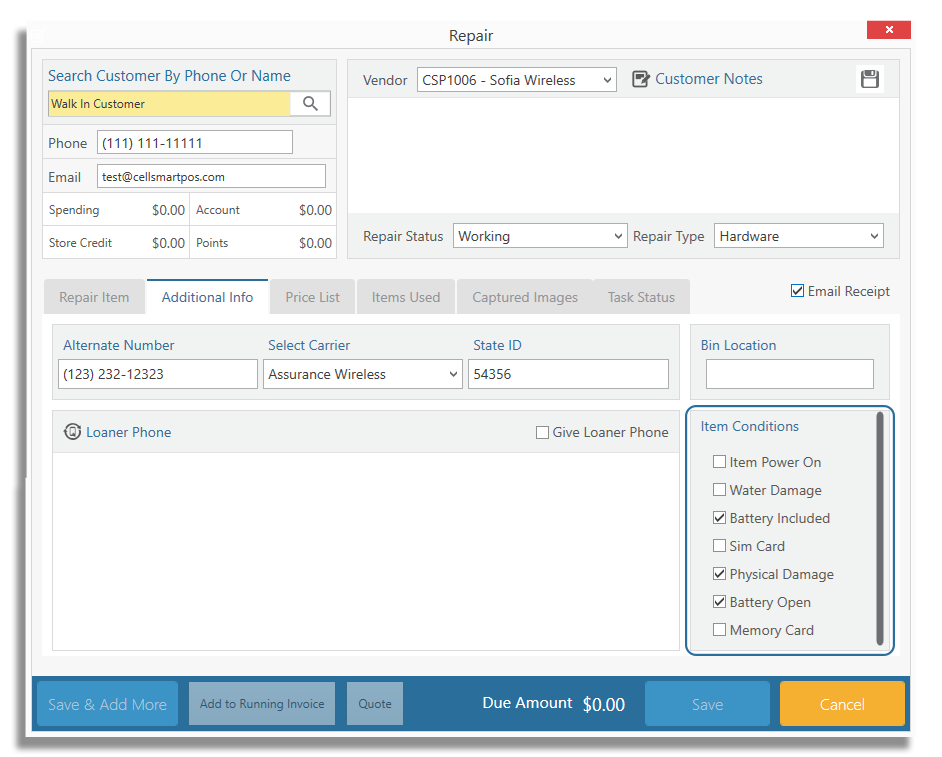Close the Repair window

click(889, 29)
